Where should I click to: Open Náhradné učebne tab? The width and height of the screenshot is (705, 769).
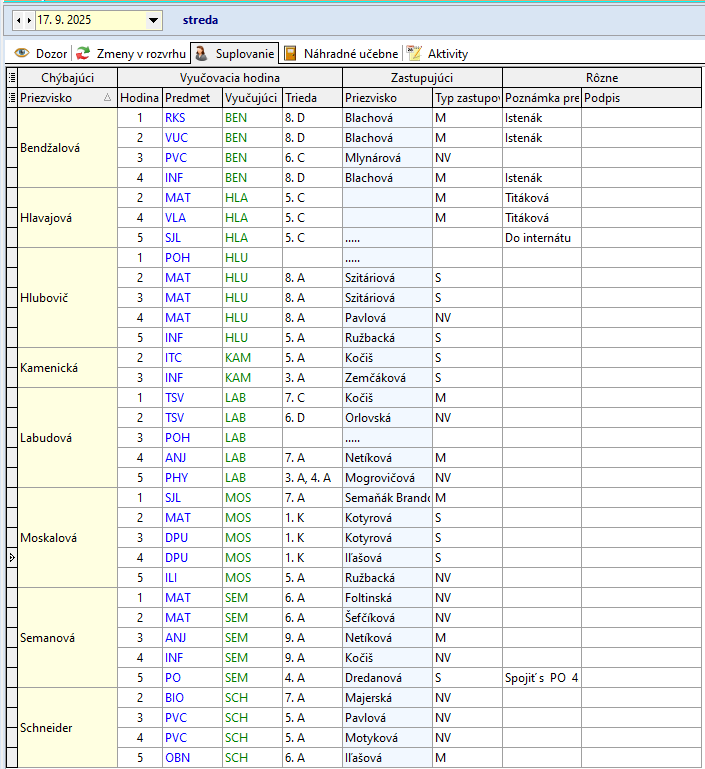pos(342,53)
